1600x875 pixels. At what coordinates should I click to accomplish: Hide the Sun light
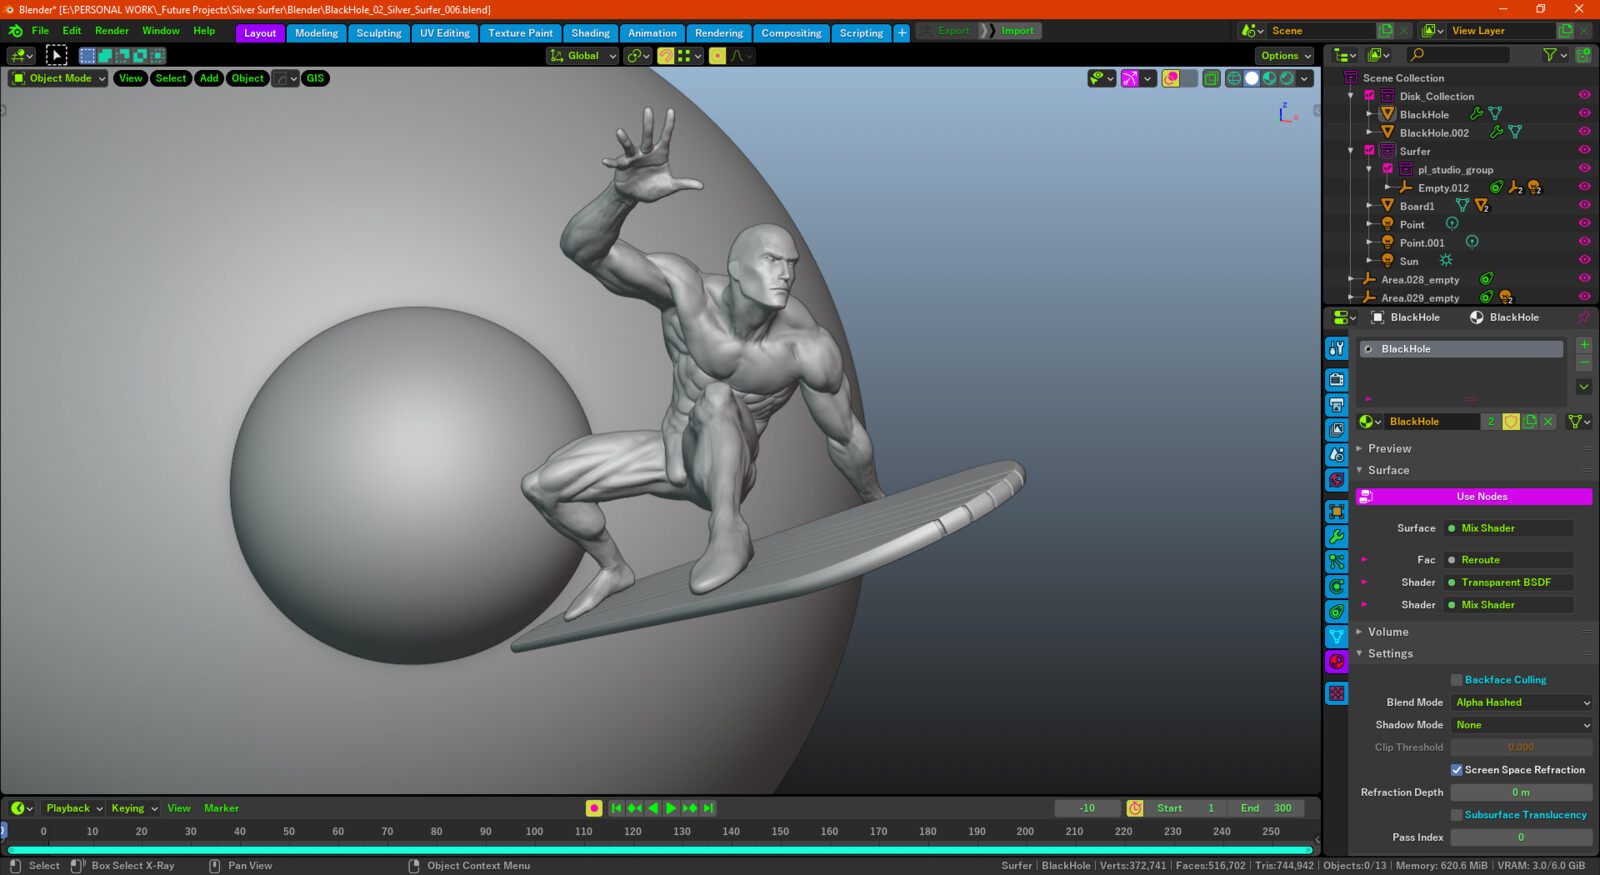click(x=1584, y=261)
